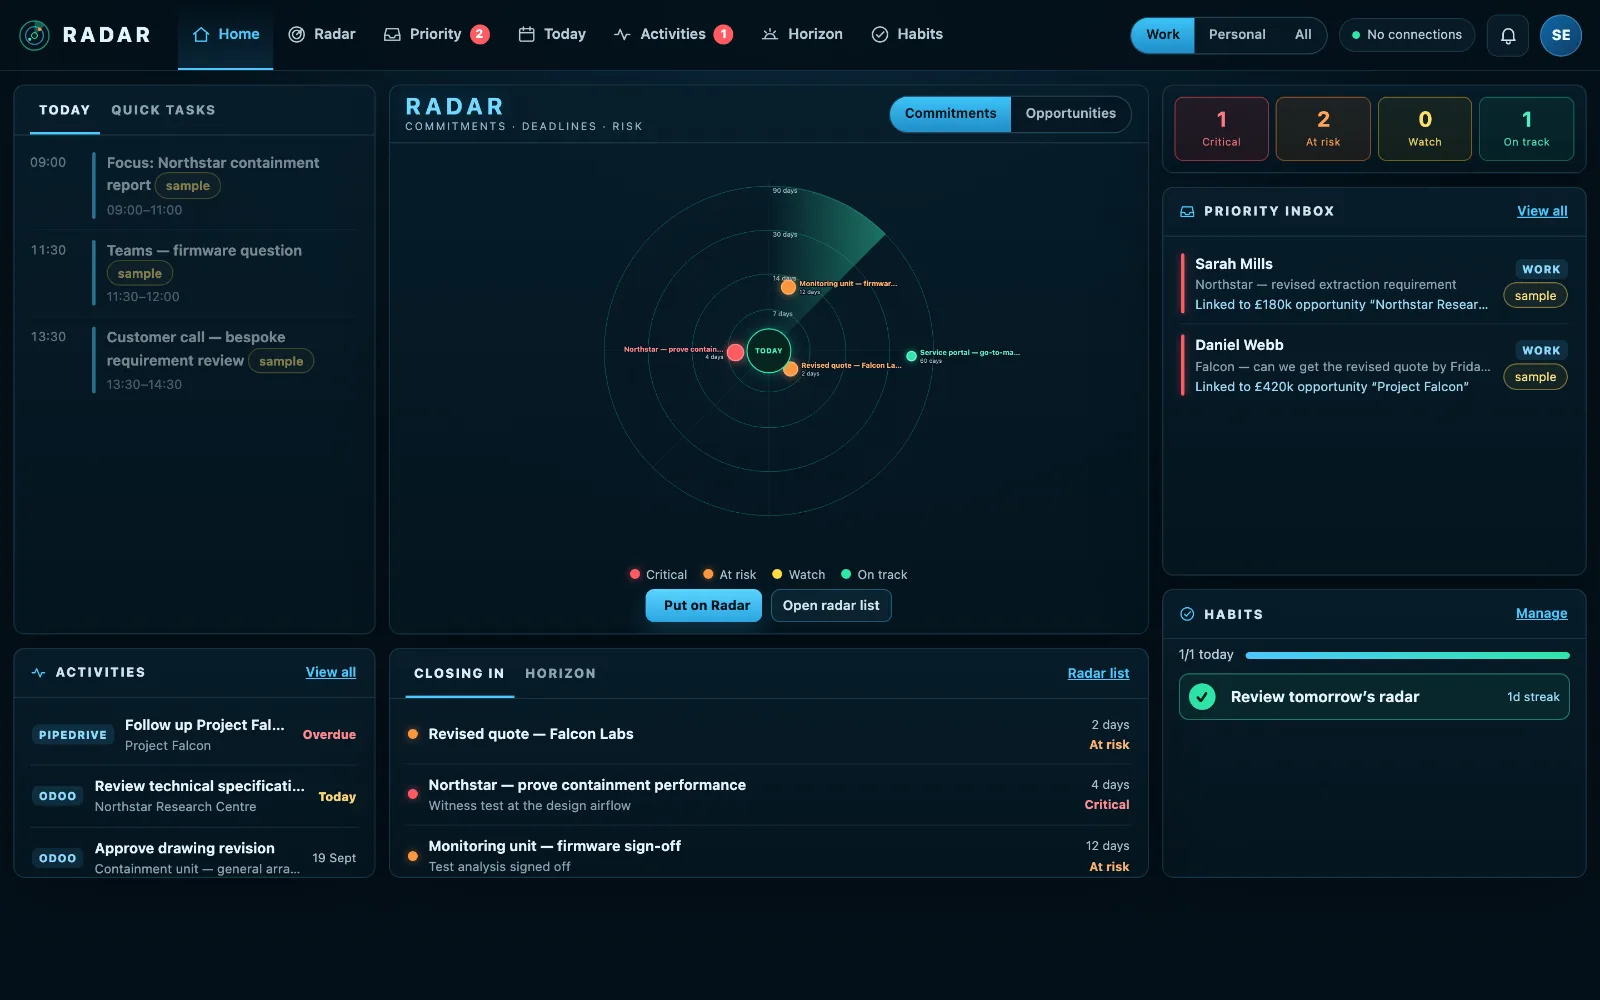Click the No connections status pill
Viewport: 1600px width, 1000px height.
[x=1407, y=35]
